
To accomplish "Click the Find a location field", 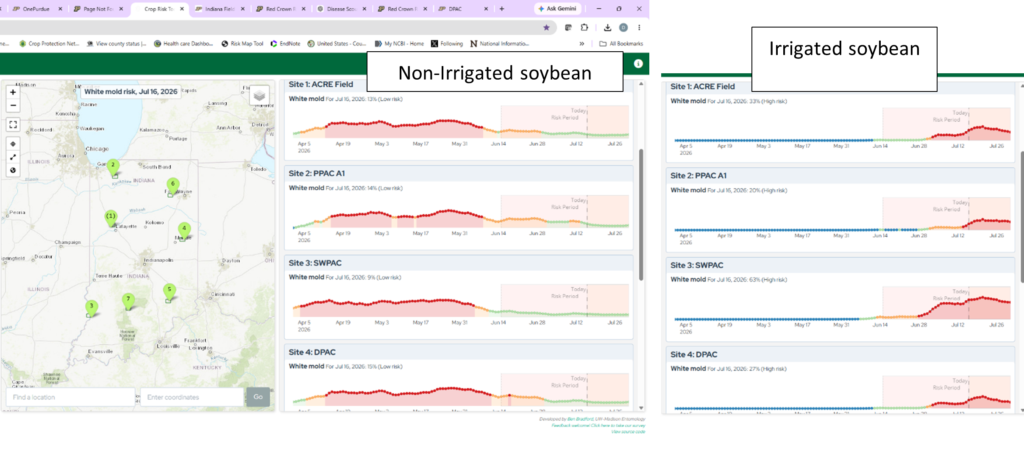I will (72, 397).
